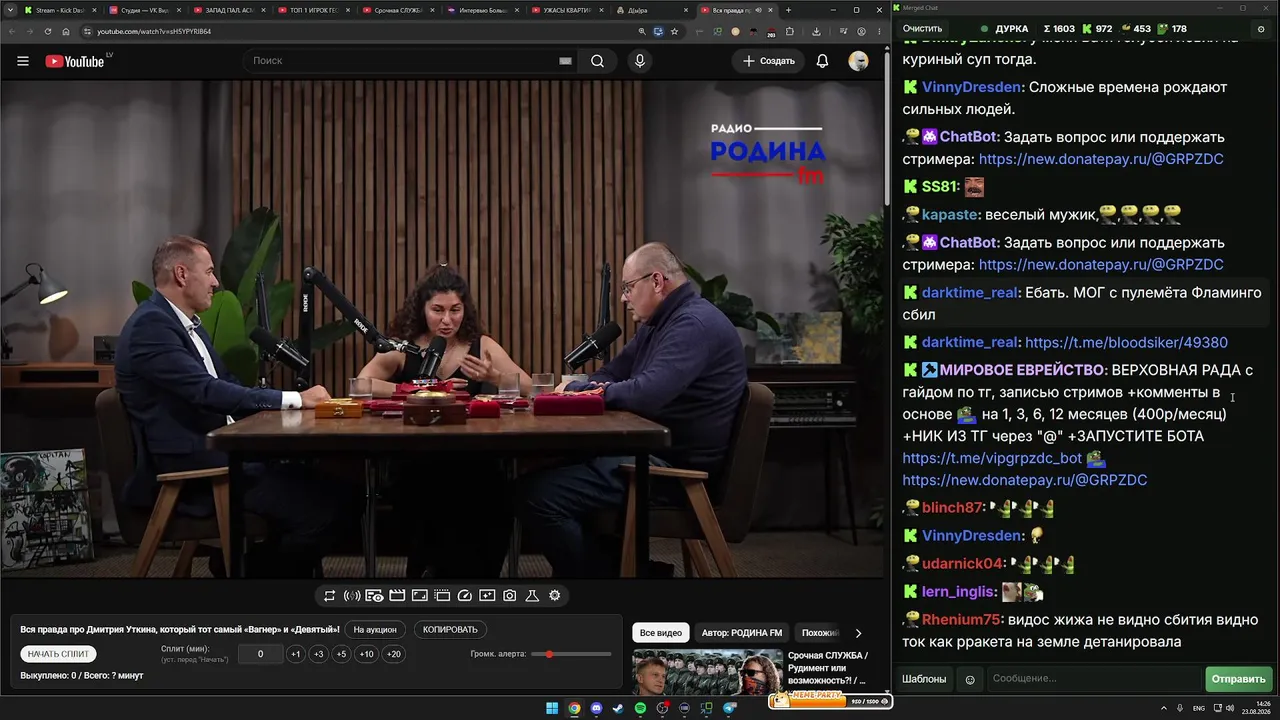Viewport: 1280px width, 720px height.
Task: Switch to the ЗАПАД ПАЛ tab
Action: tap(229, 10)
